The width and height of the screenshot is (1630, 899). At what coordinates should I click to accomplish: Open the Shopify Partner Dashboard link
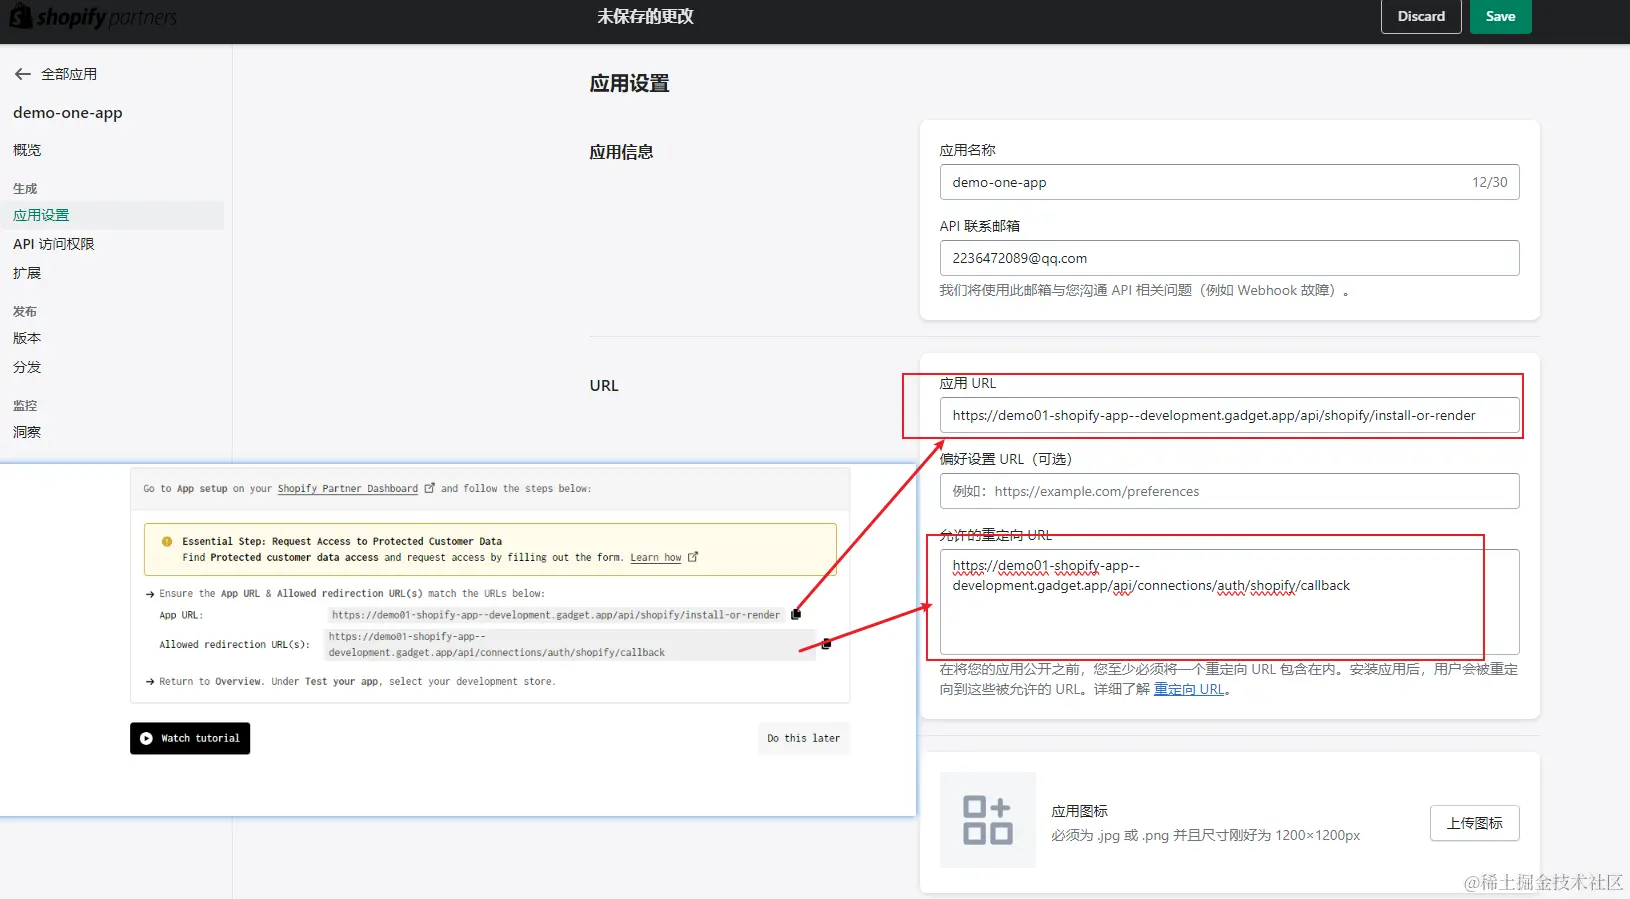coord(348,489)
